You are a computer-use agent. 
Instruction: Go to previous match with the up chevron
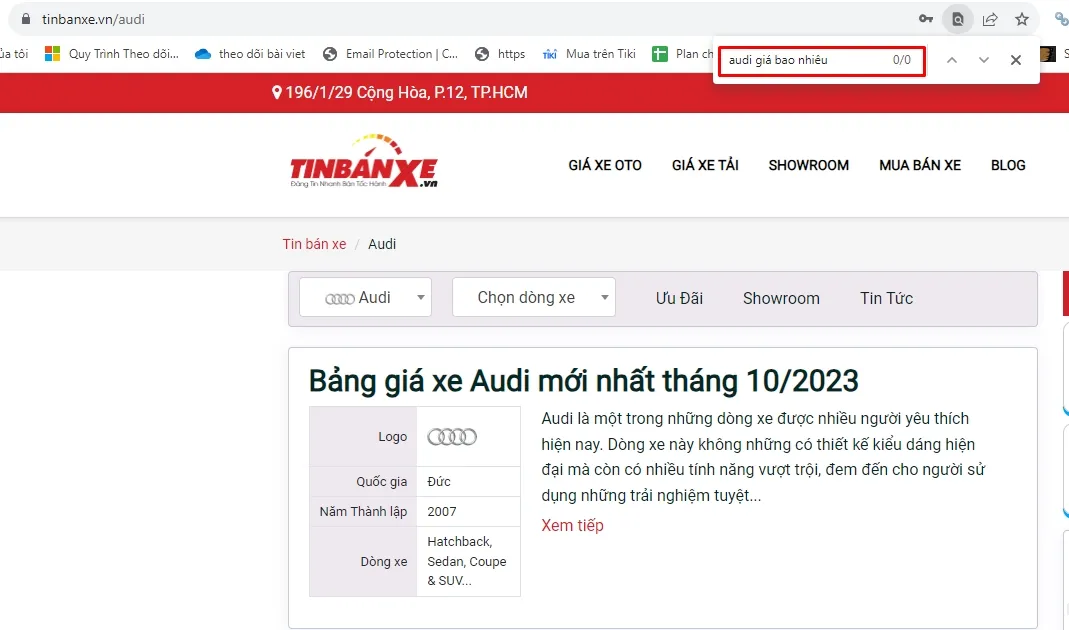click(952, 60)
